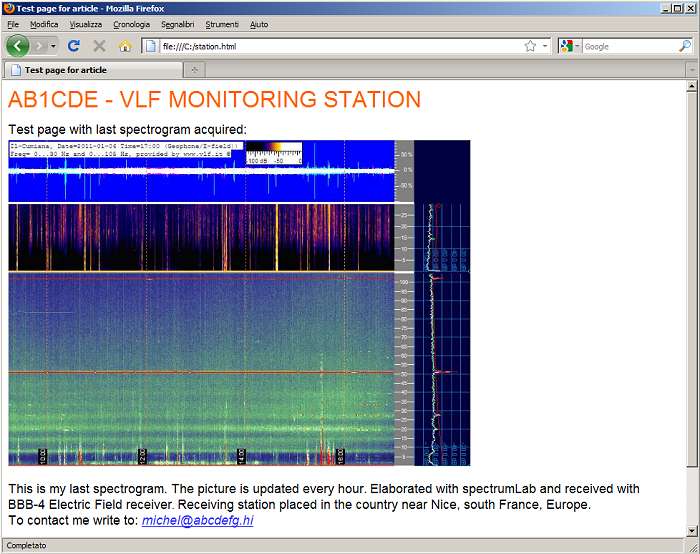
Task: Click the 'Test page with last spectrogram acquired' text
Action: coord(127,129)
